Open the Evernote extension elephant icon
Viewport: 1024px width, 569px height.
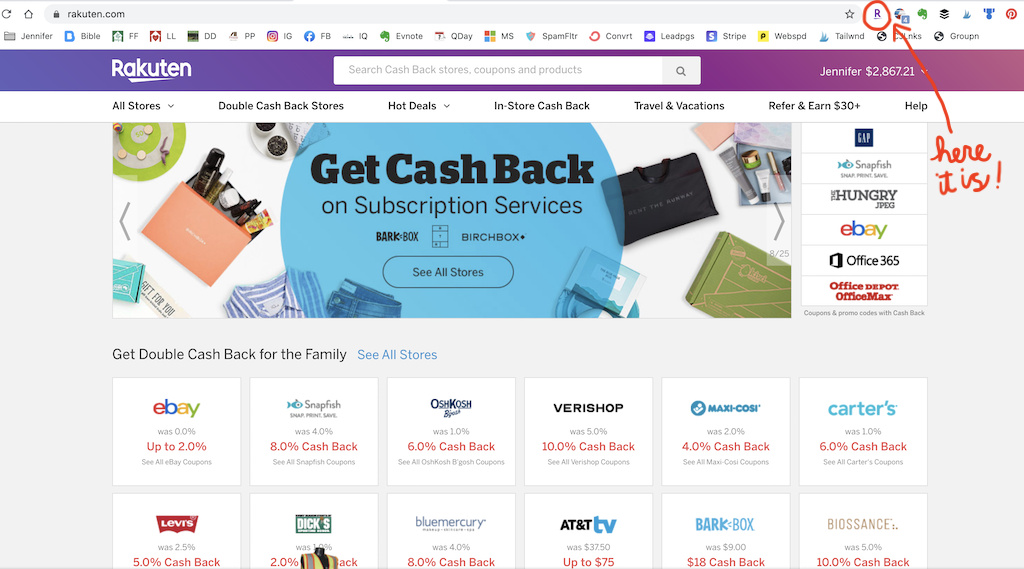(x=922, y=14)
